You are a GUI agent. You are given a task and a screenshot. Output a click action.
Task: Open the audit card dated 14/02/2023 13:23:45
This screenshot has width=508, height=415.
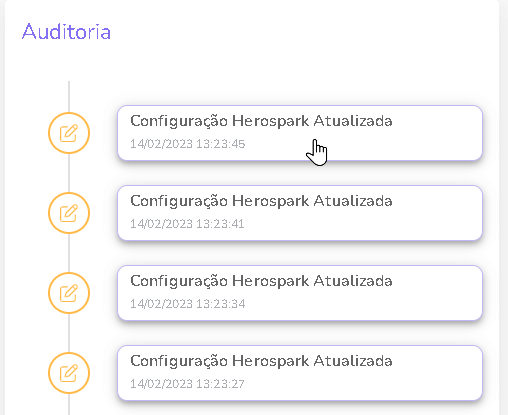coord(300,133)
